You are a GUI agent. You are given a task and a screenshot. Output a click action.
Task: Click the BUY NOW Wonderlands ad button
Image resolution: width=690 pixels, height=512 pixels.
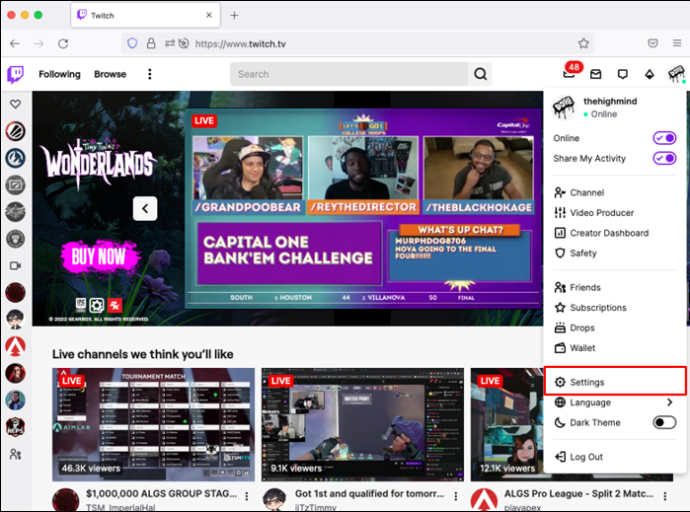pos(99,256)
